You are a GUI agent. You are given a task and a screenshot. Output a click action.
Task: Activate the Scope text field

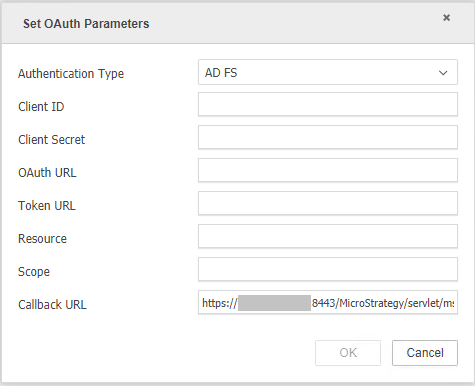[328, 269]
